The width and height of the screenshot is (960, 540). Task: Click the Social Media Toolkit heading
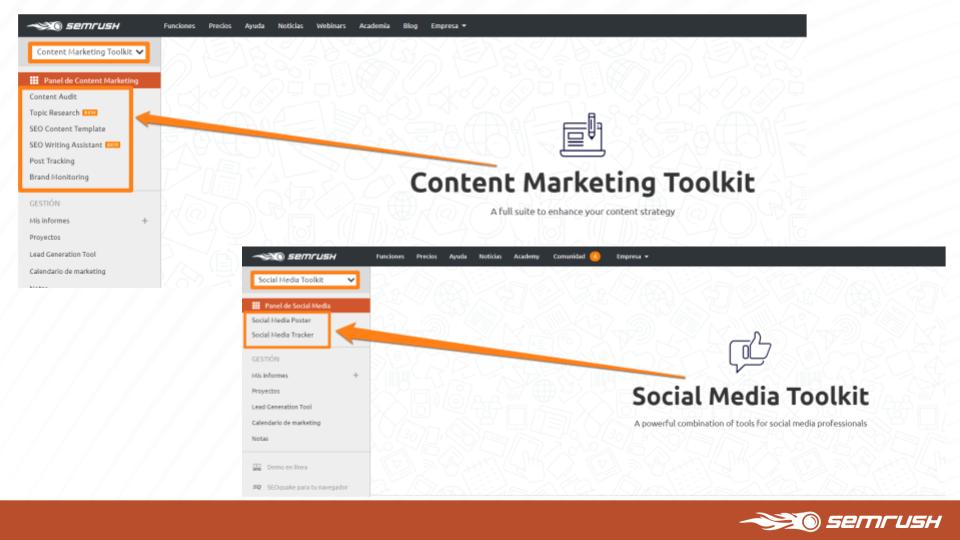[750, 396]
